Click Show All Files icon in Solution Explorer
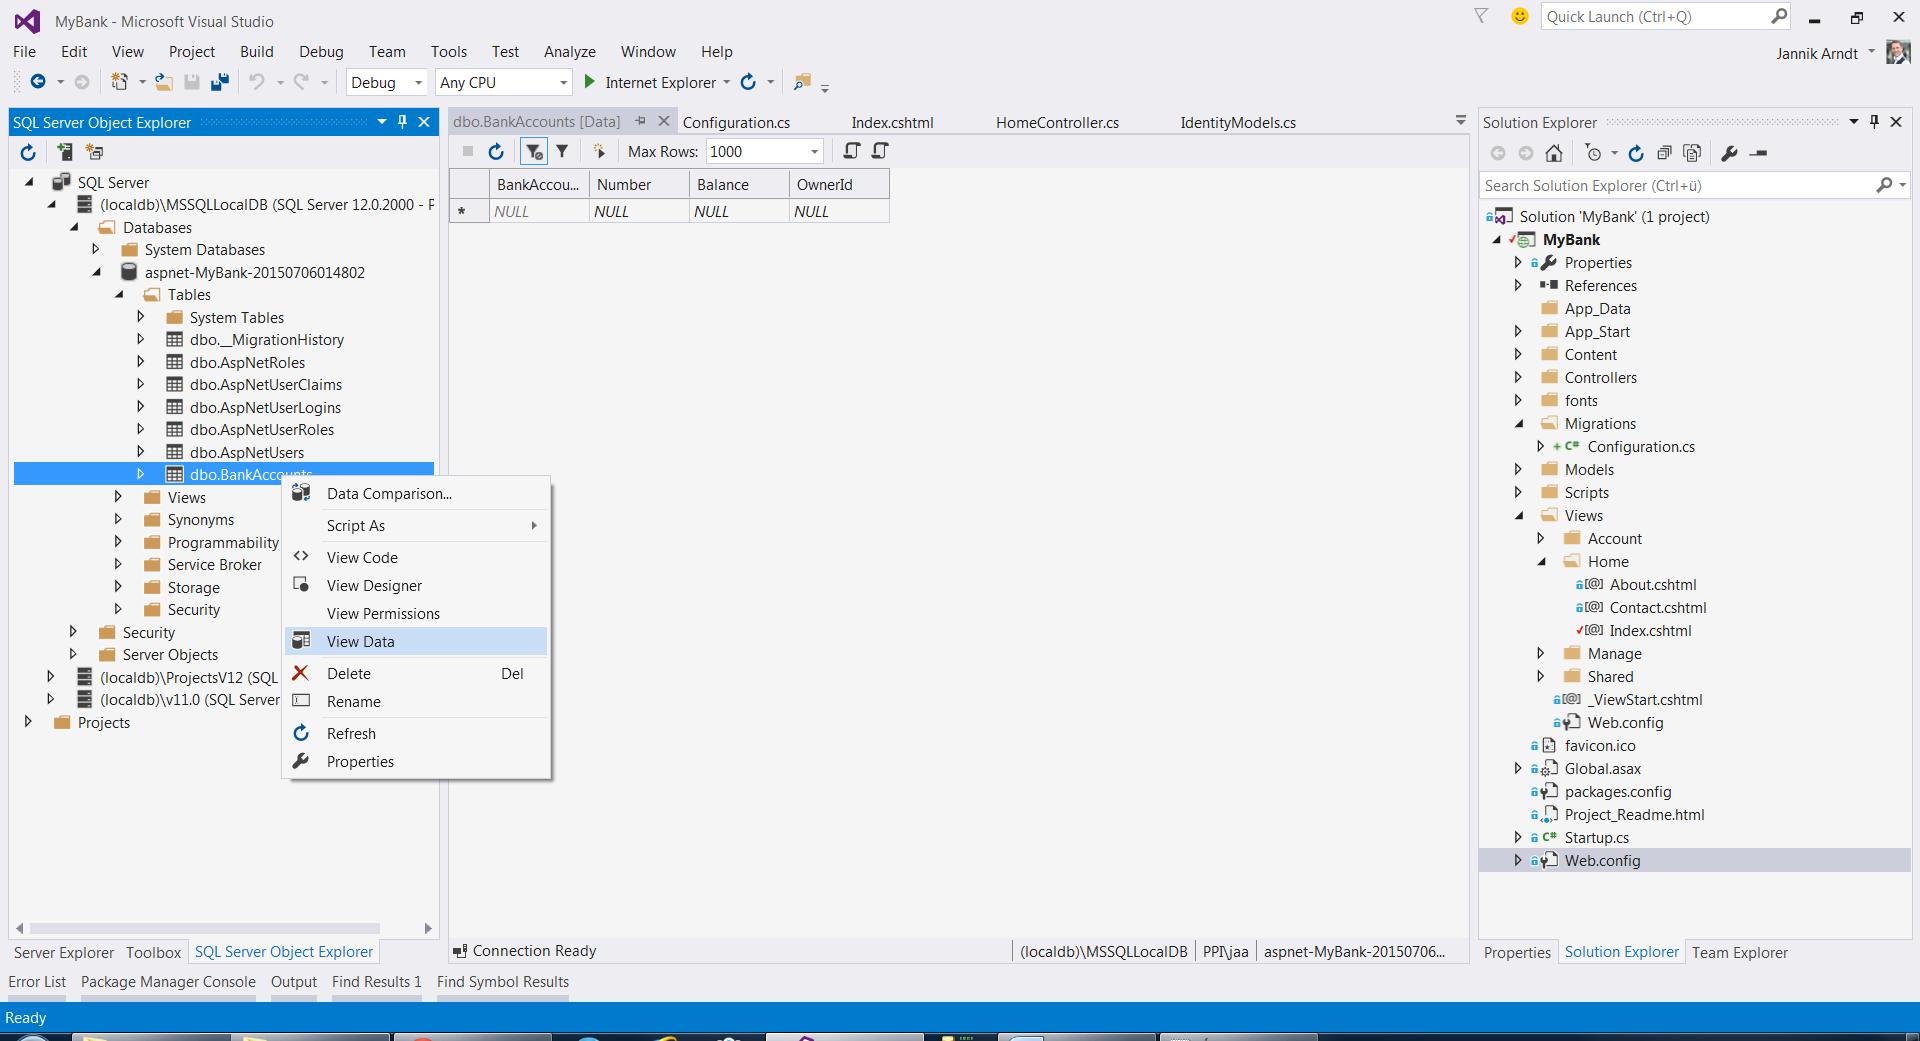 coord(1692,153)
